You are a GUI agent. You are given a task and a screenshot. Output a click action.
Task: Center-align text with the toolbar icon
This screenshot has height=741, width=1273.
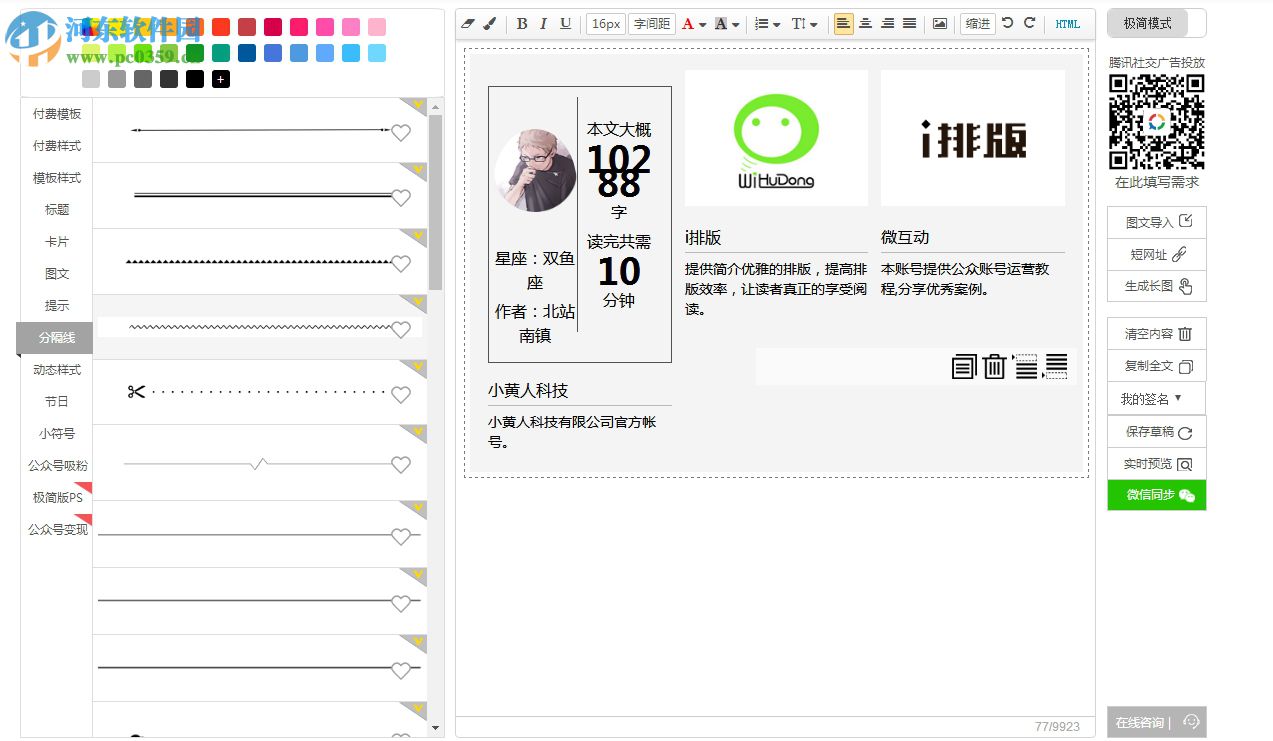(x=865, y=24)
